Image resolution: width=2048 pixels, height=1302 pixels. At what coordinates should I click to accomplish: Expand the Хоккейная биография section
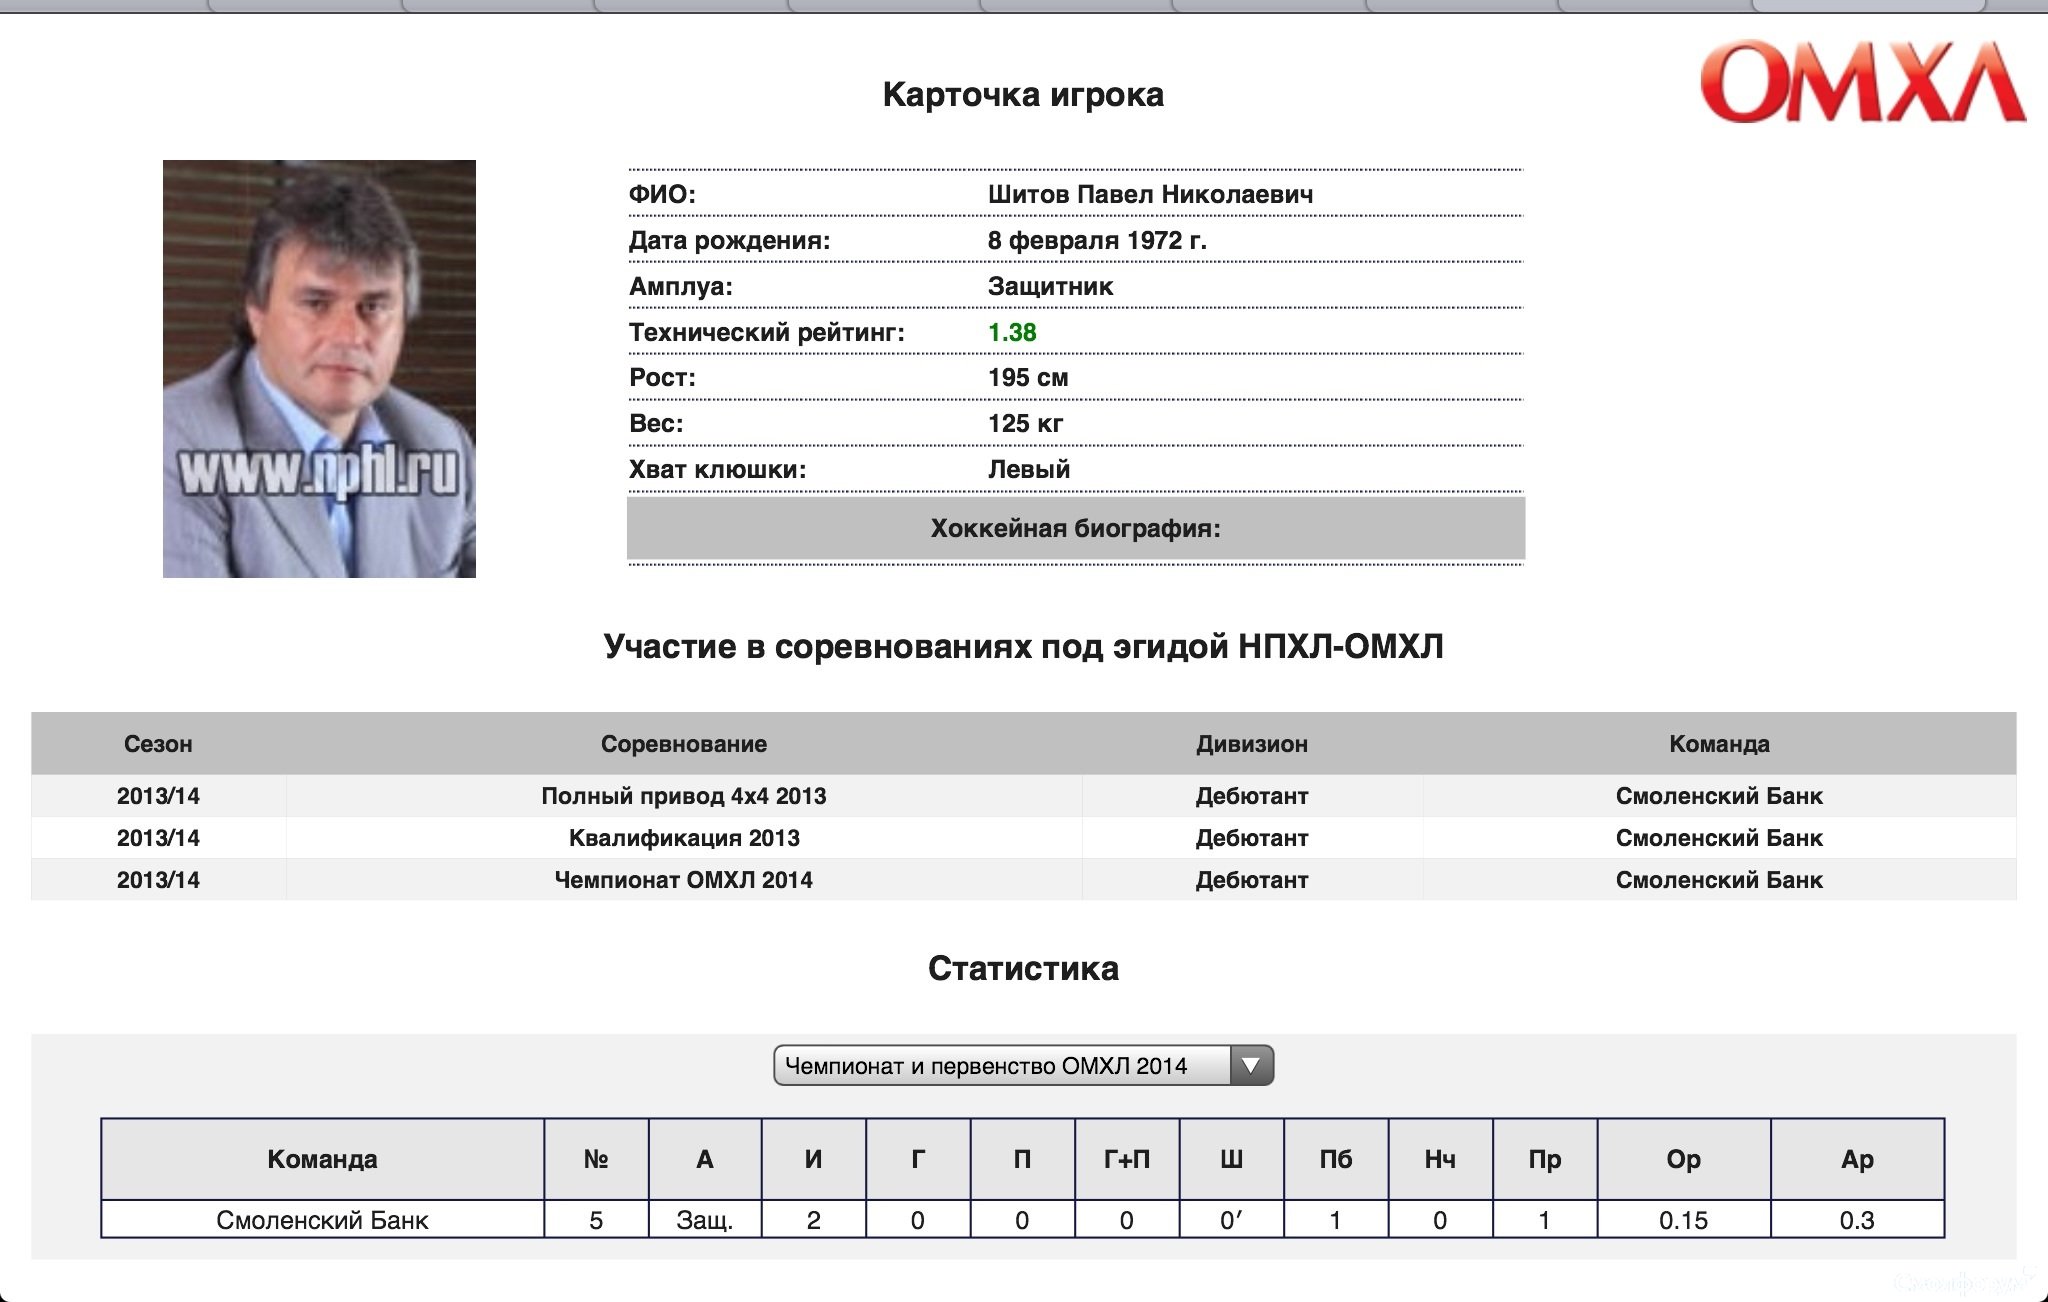tap(1075, 528)
